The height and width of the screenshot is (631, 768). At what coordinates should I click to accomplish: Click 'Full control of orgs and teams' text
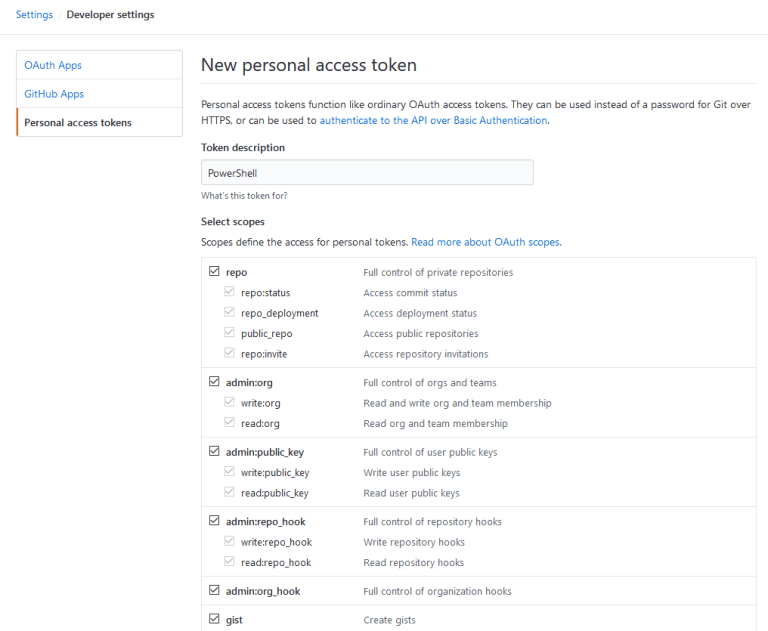click(430, 383)
